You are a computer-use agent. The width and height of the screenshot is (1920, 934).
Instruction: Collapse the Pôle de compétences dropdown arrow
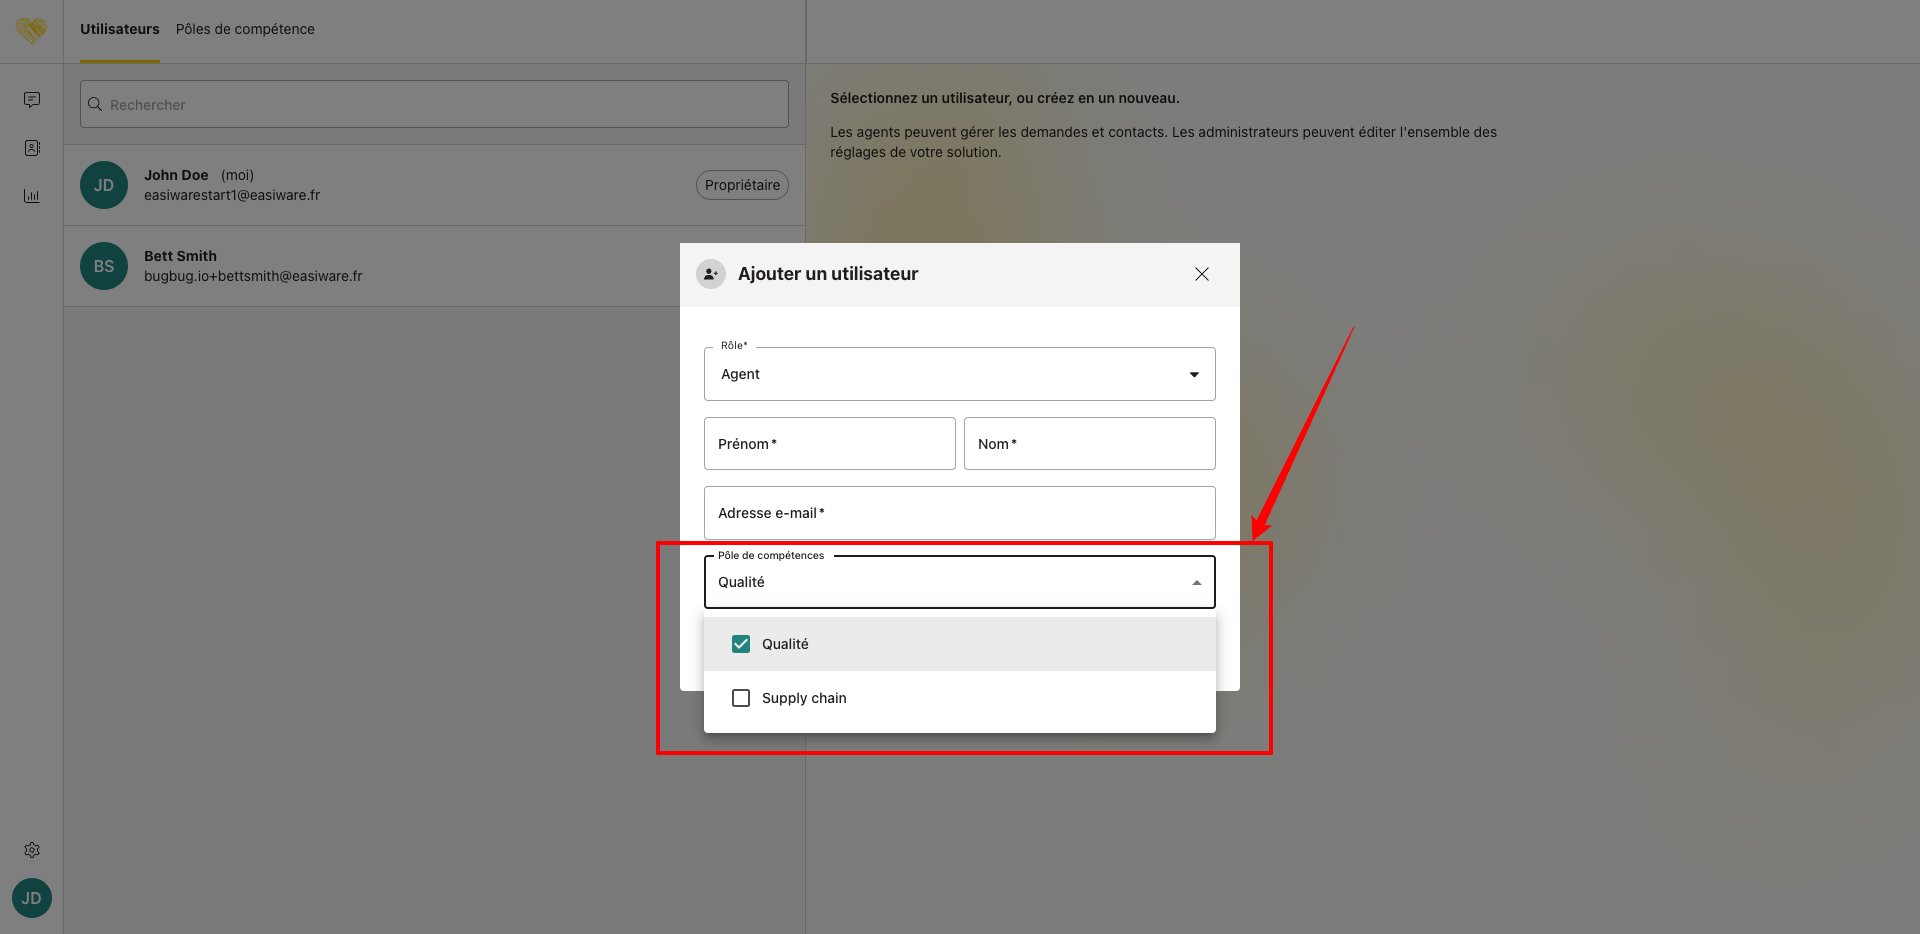point(1196,583)
